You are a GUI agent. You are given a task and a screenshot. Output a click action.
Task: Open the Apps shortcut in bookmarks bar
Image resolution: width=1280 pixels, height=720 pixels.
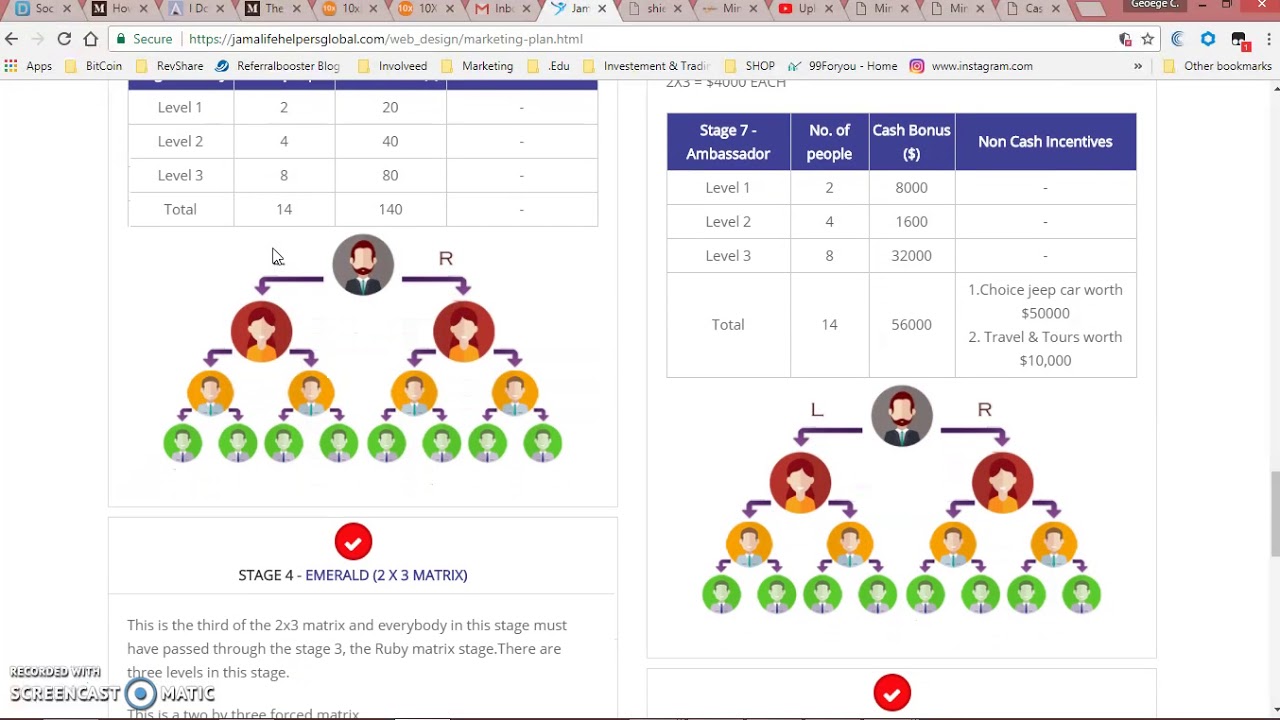28,66
